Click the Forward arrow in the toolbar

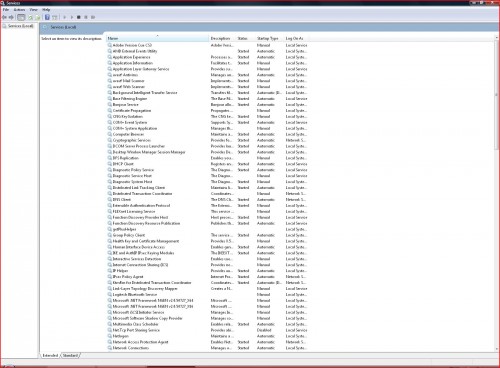(11, 17)
